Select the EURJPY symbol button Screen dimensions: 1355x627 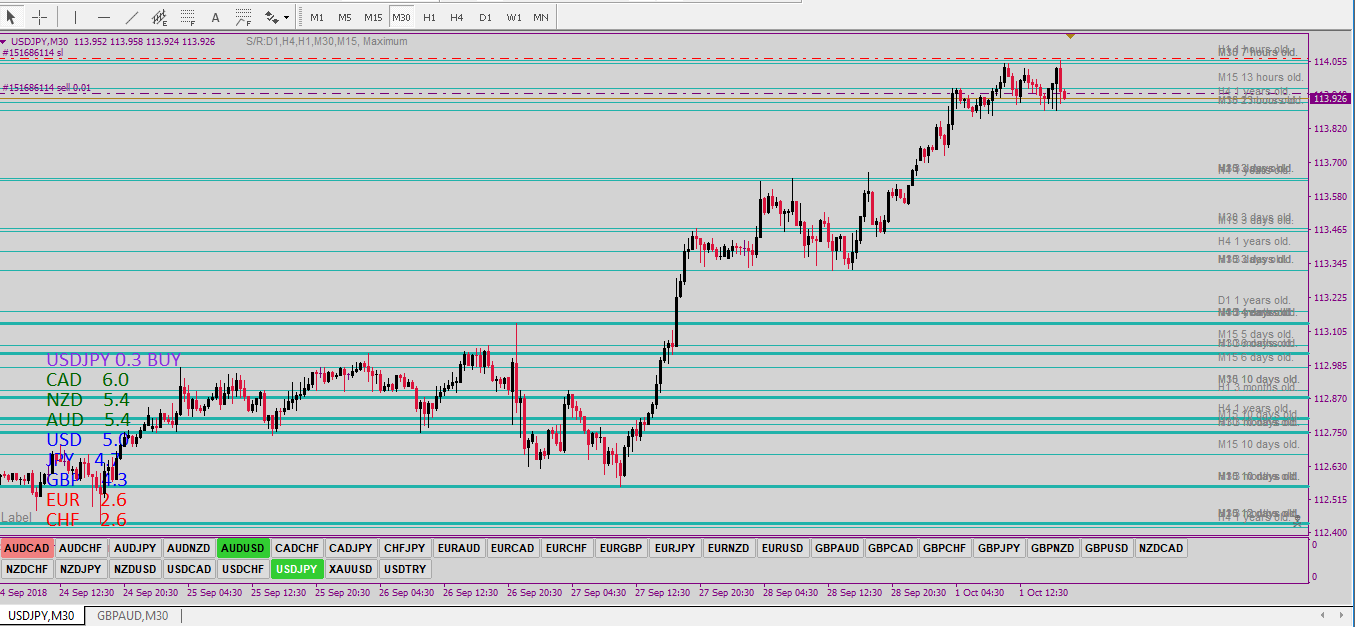675,548
